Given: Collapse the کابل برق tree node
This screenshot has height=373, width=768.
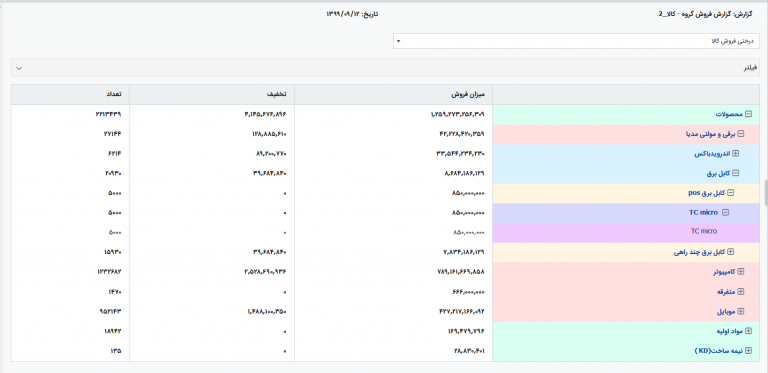Looking at the screenshot, I should 735,173.
